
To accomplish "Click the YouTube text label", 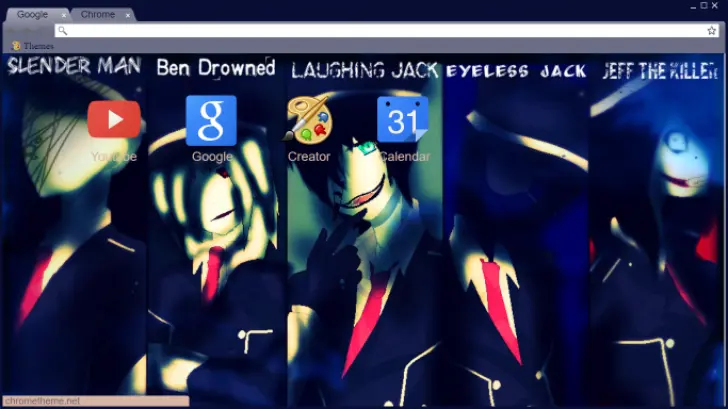I will [x=113, y=157].
